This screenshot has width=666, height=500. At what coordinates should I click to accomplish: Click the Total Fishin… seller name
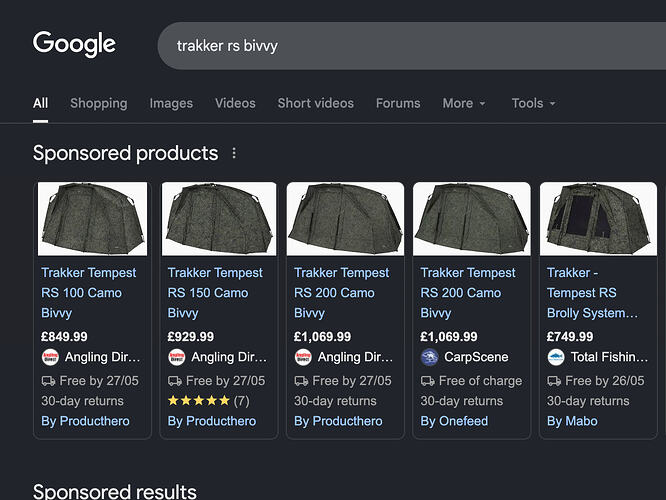610,357
